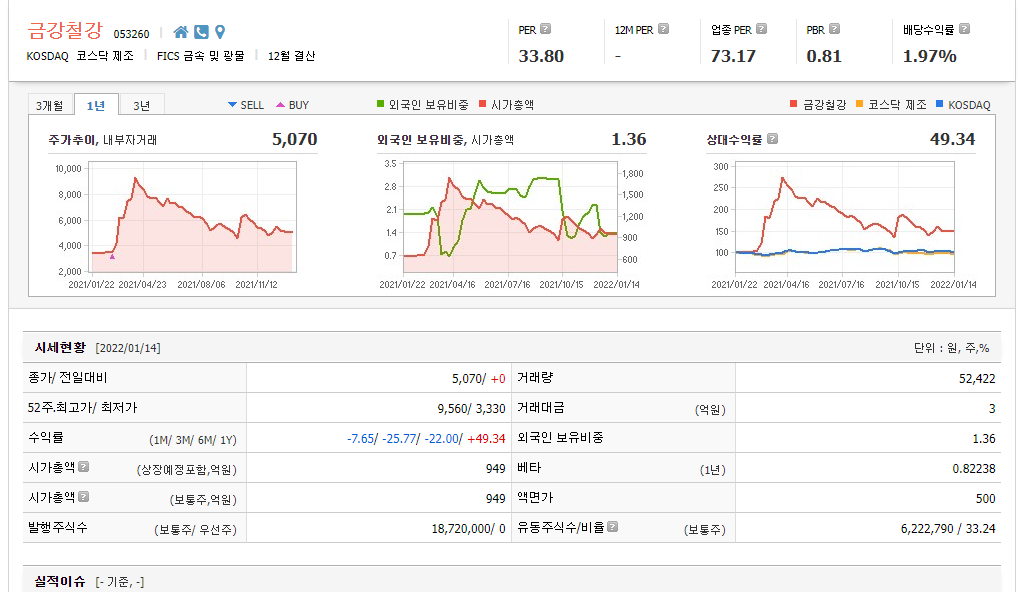Click floating shares value 6,222,790 / 33.24
Viewport: 1018px width, 592px height.
(x=948, y=529)
